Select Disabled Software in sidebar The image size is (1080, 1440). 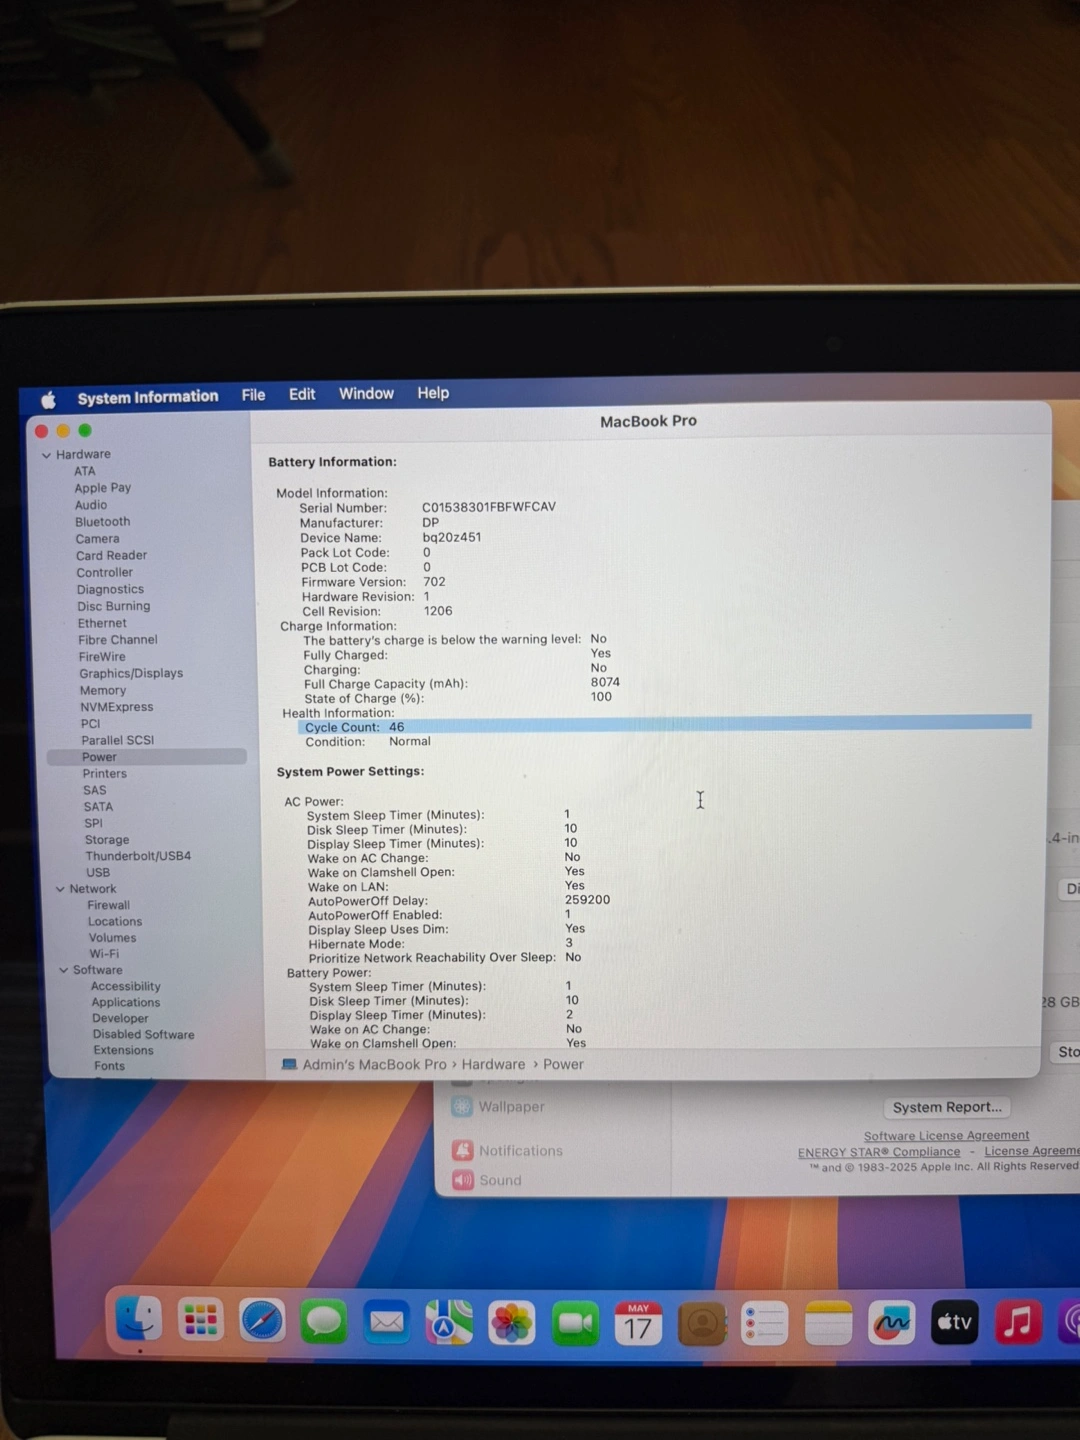pyautogui.click(x=143, y=1034)
